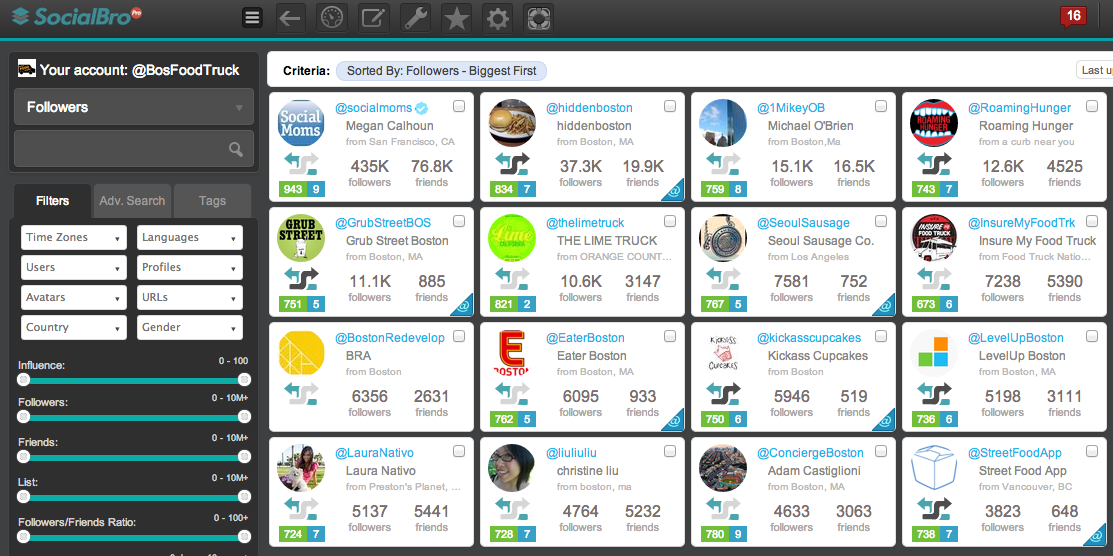Click the compose tweet pencil icon
This screenshot has height=556, width=1113.
click(x=373, y=18)
